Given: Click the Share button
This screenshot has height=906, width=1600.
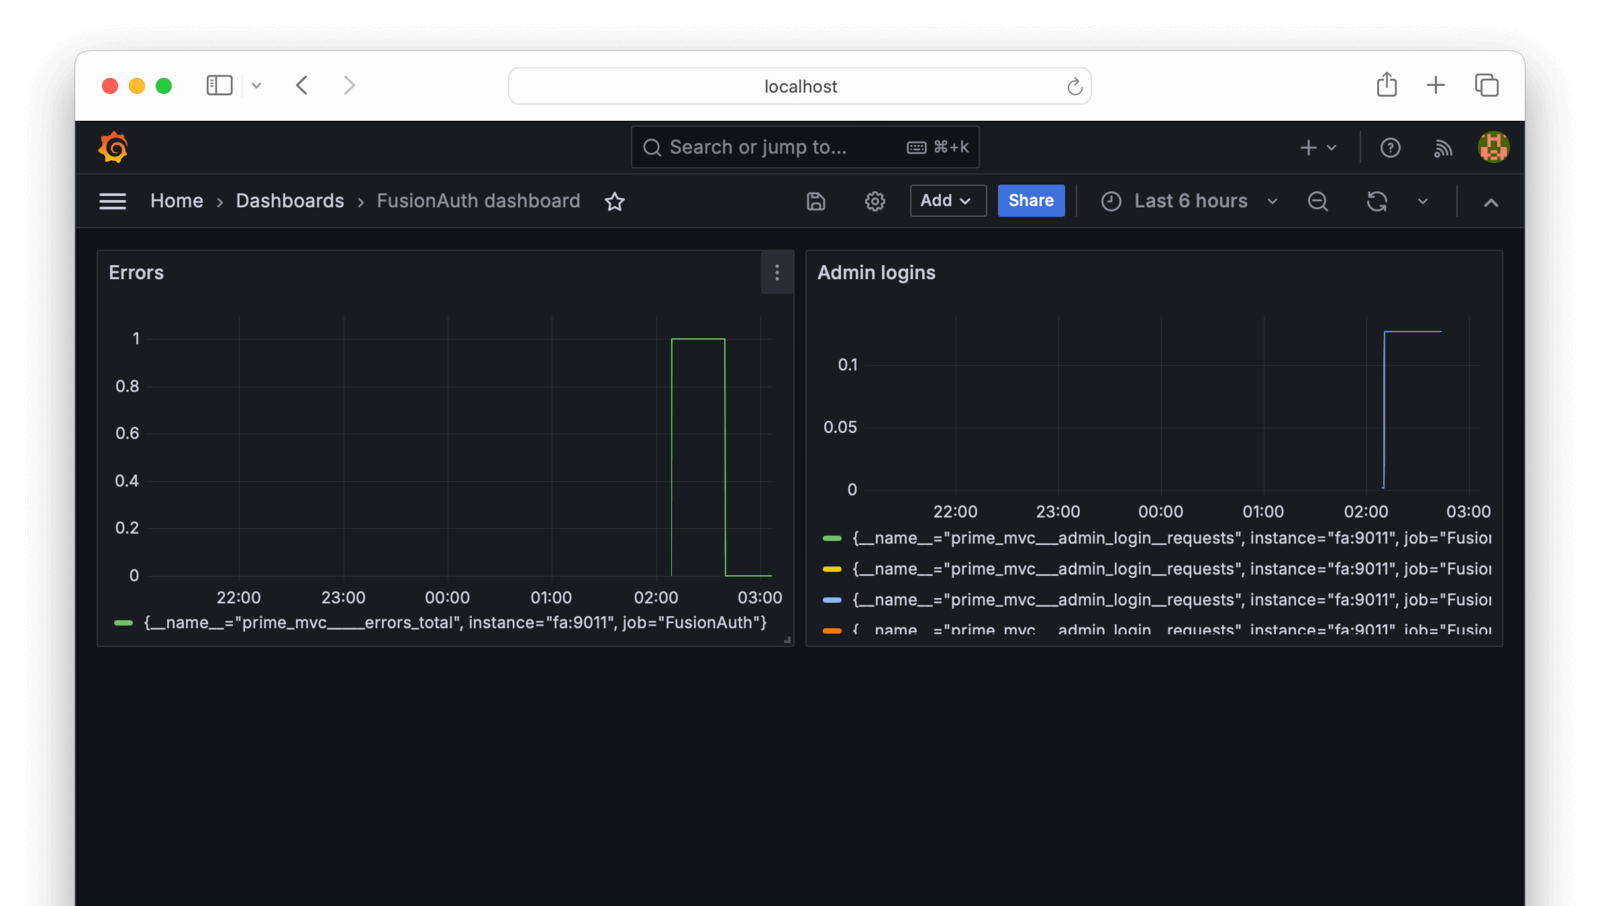Looking at the screenshot, I should (x=1031, y=201).
